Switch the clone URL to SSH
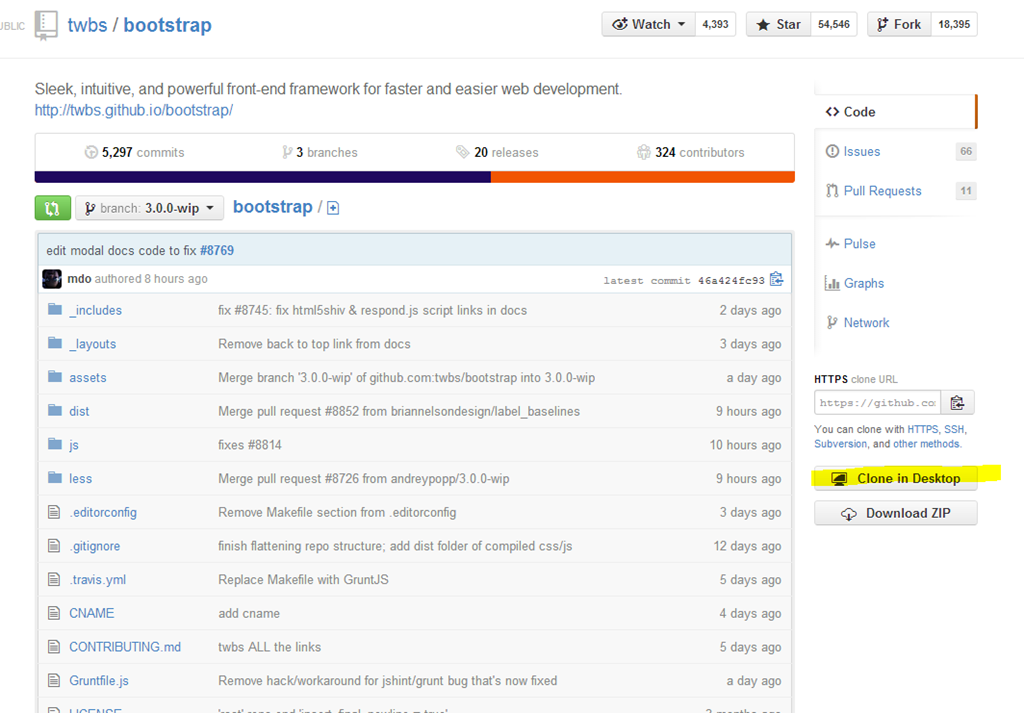1024x713 pixels. tap(954, 429)
